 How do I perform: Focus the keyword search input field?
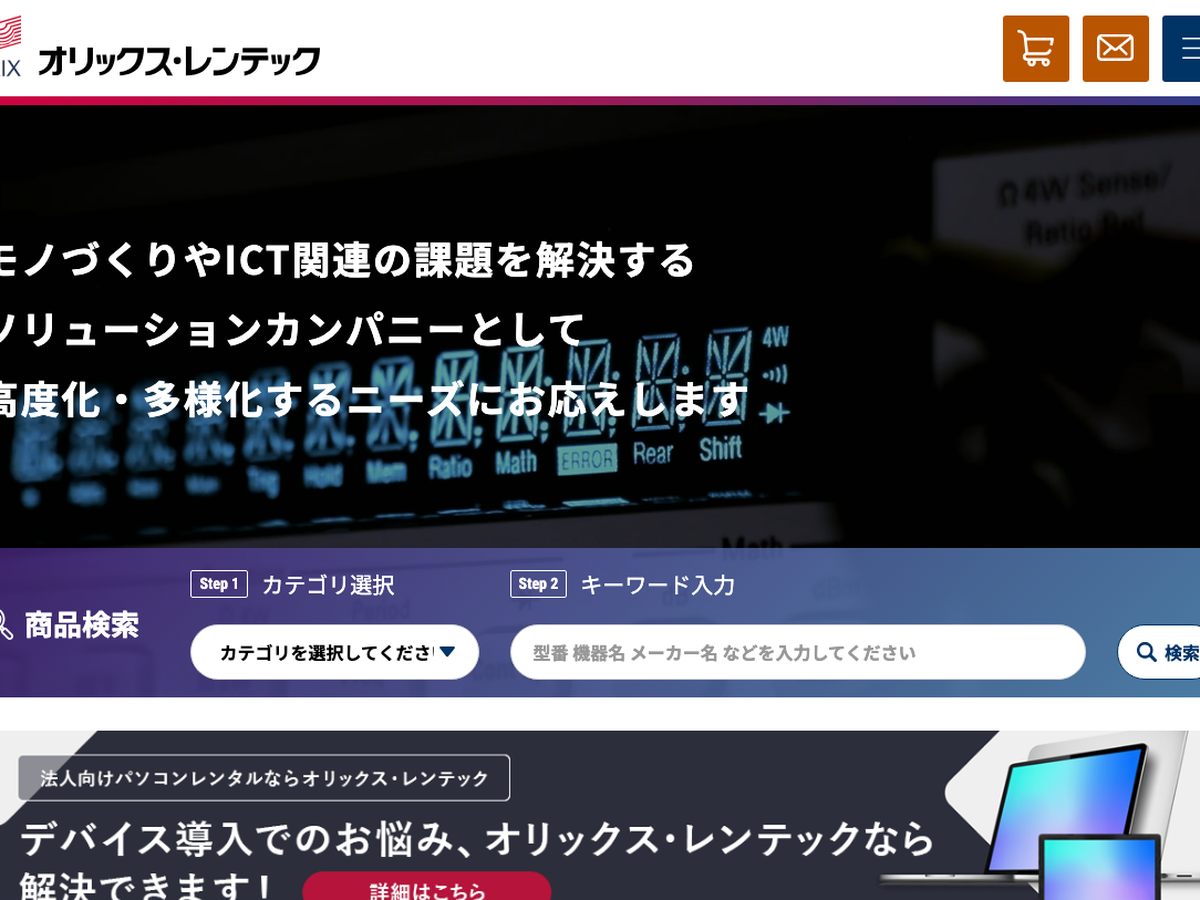click(x=797, y=652)
